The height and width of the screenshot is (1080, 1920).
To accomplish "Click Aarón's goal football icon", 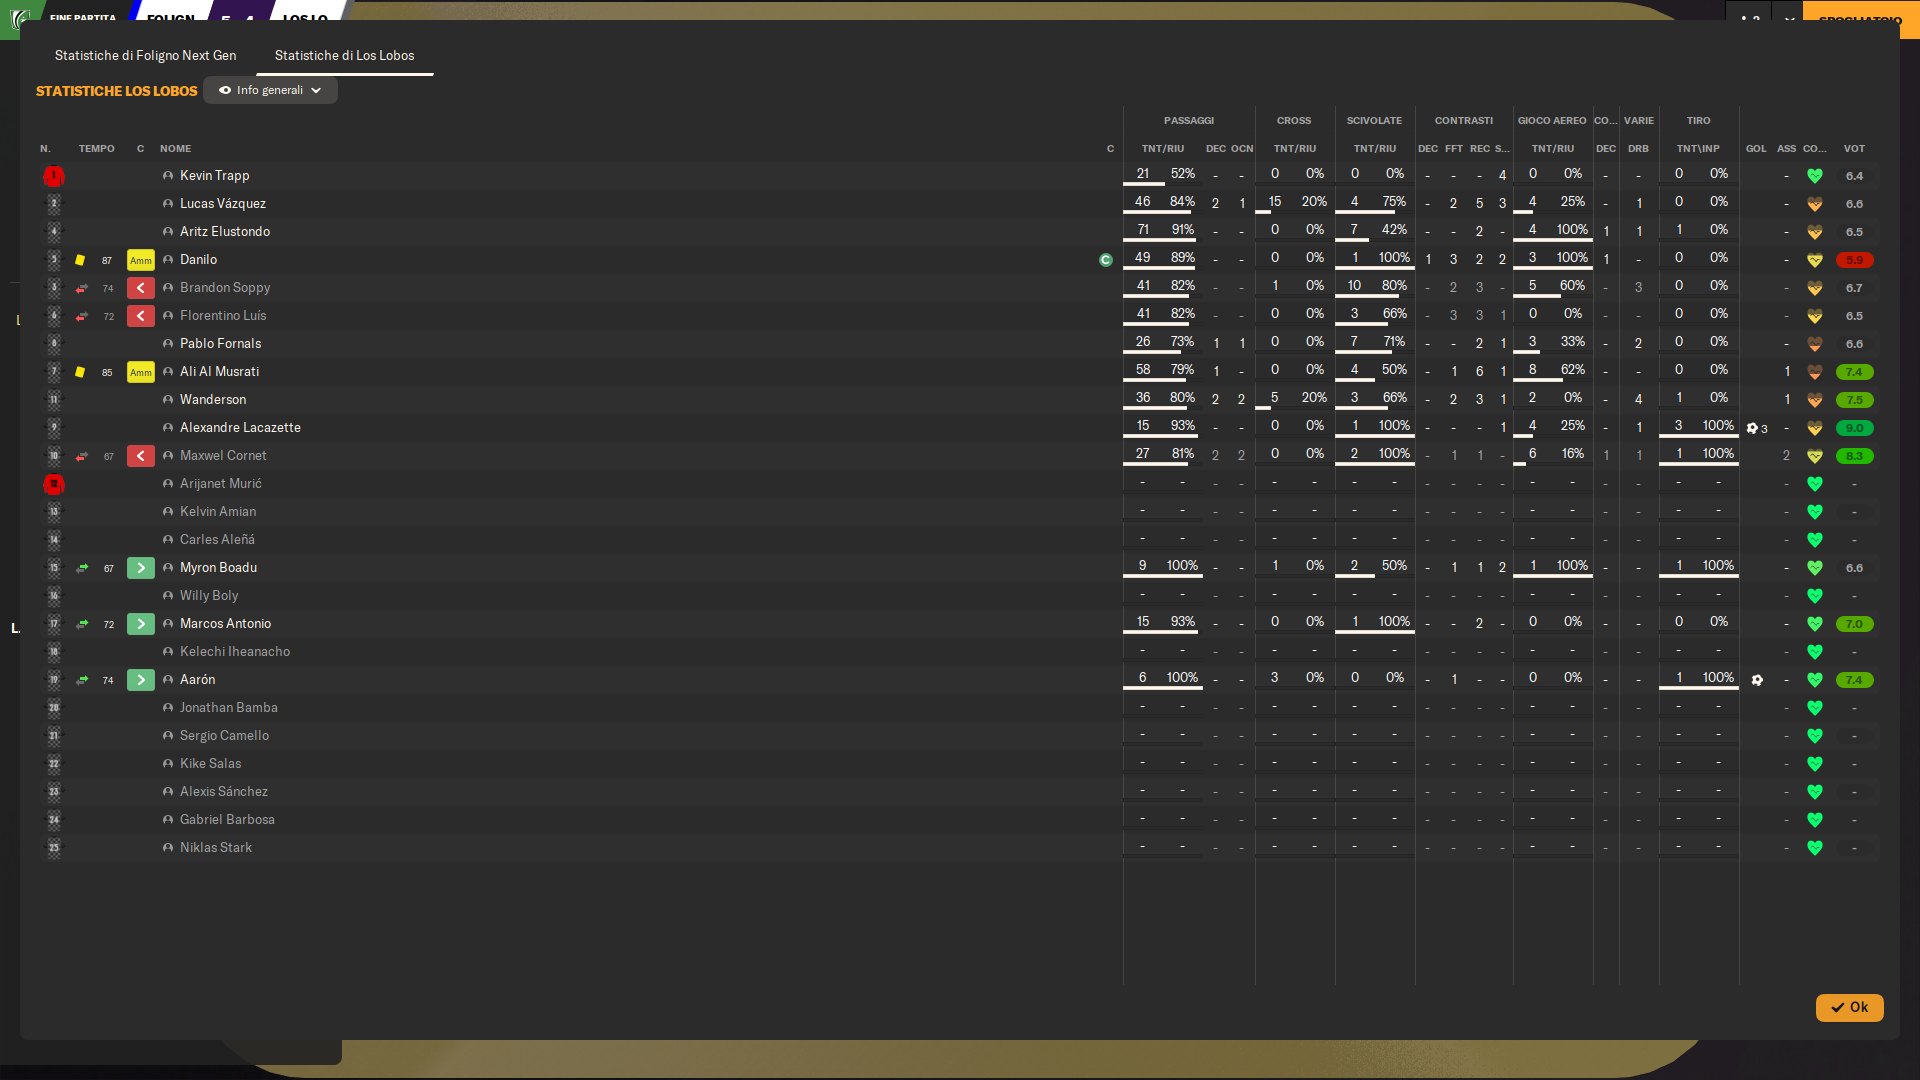I will click(1757, 680).
